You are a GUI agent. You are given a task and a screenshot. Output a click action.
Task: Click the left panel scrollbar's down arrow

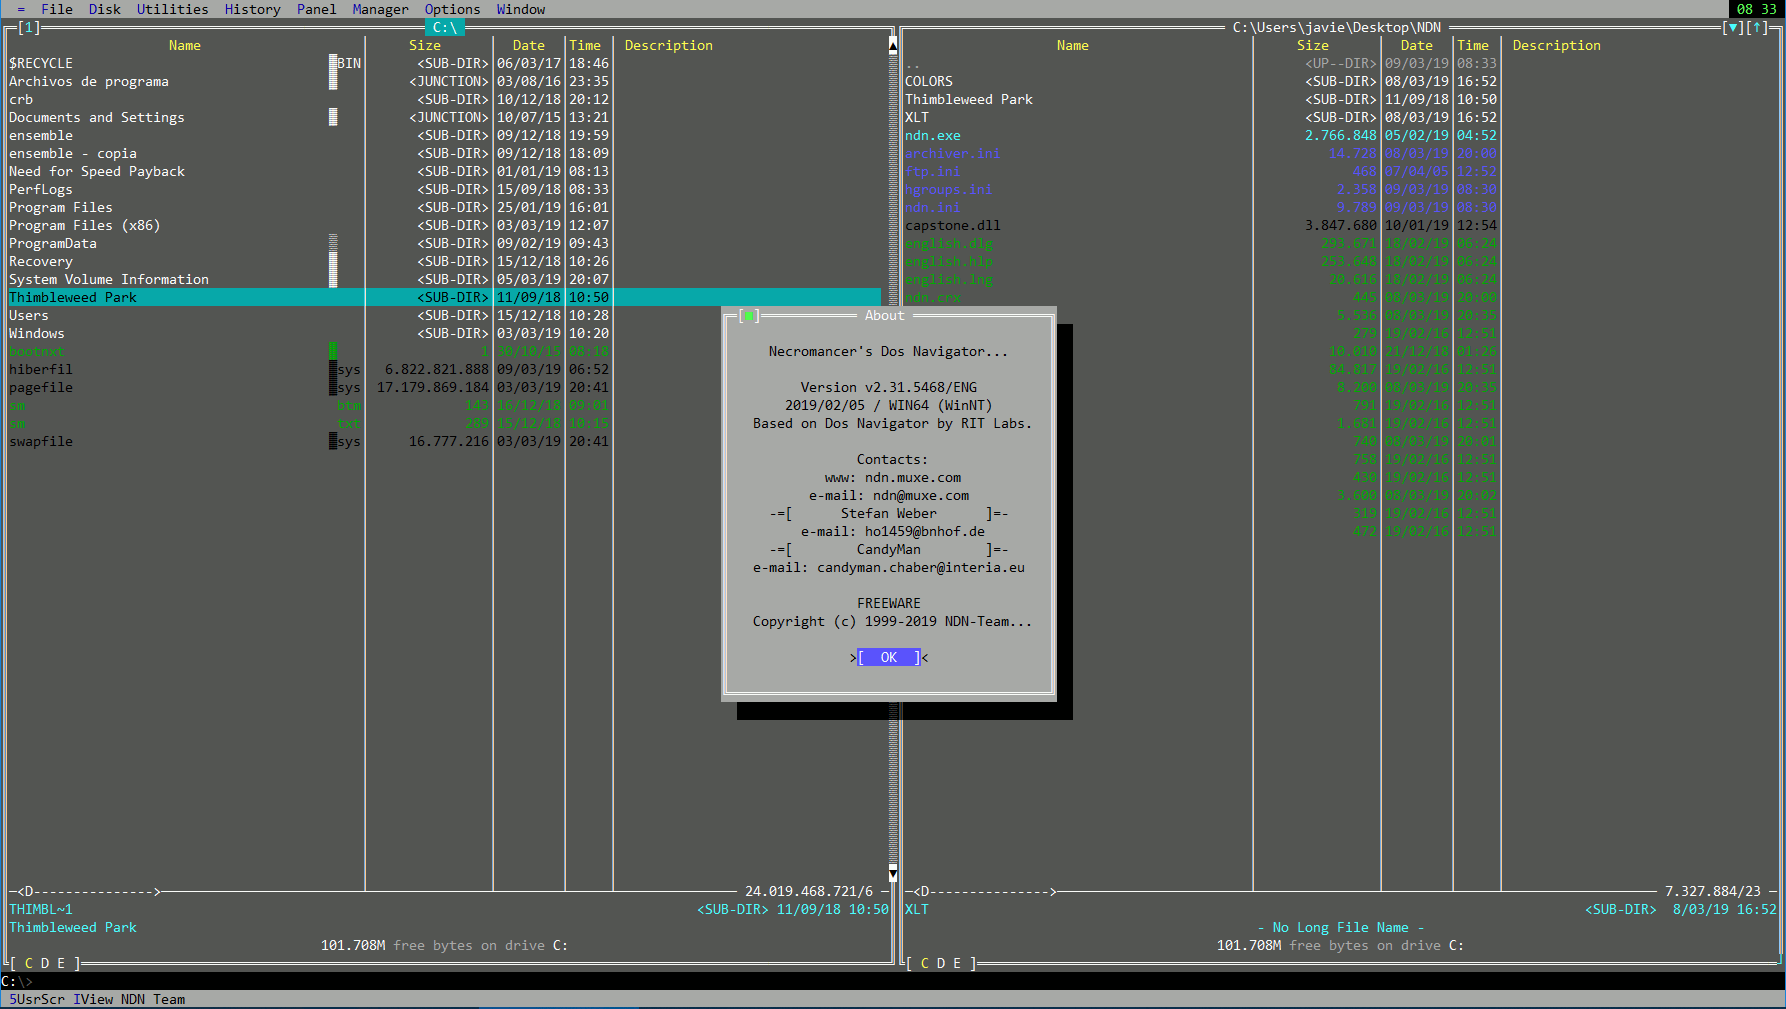point(893,873)
